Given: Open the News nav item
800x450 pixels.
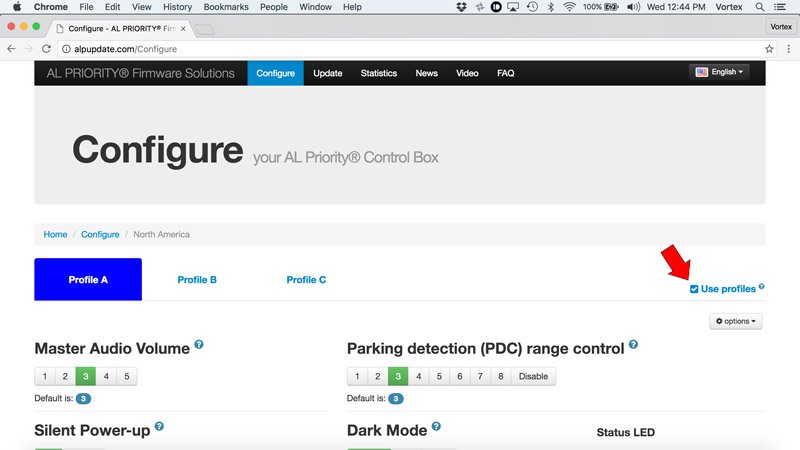Looking at the screenshot, I should tap(427, 73).
